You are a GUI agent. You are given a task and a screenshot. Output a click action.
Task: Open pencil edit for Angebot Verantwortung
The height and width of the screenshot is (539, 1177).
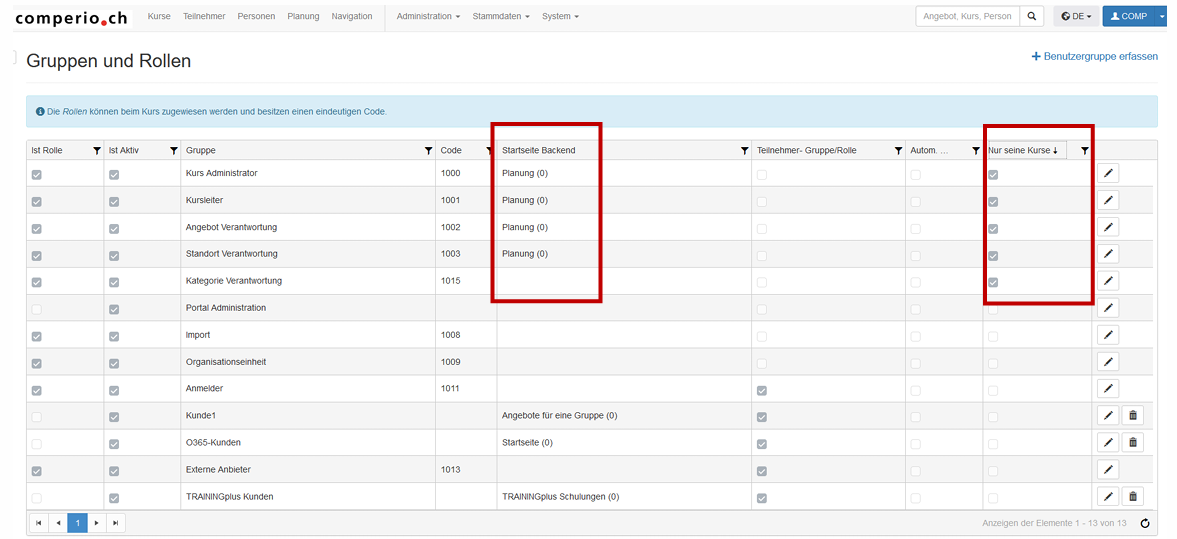point(1107,227)
